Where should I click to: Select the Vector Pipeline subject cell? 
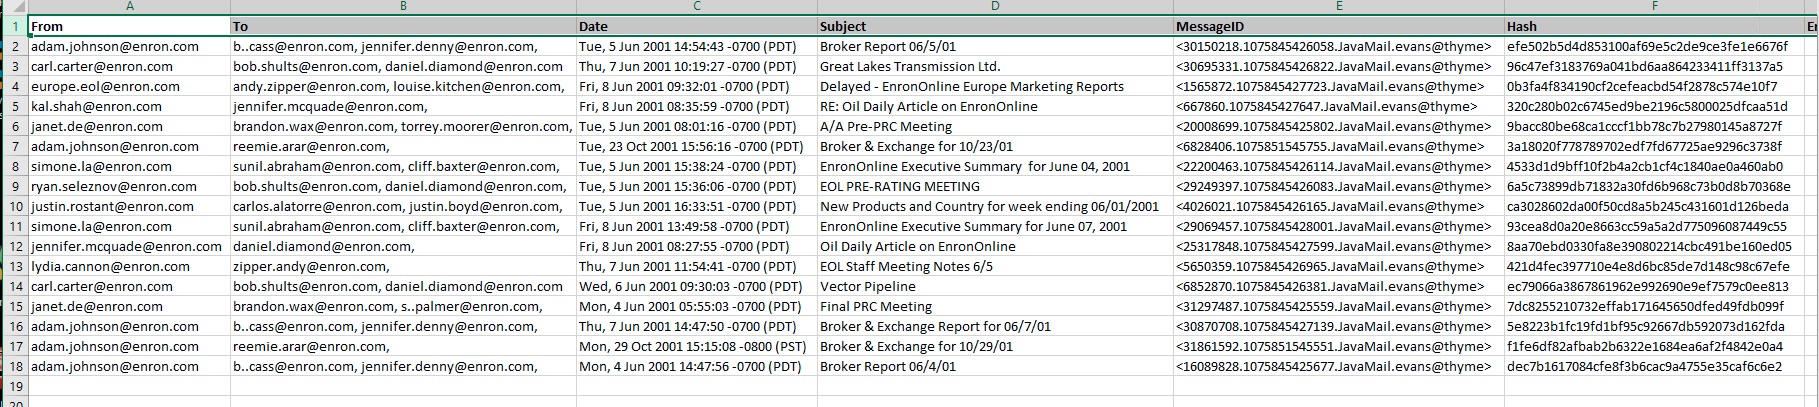tap(995, 286)
